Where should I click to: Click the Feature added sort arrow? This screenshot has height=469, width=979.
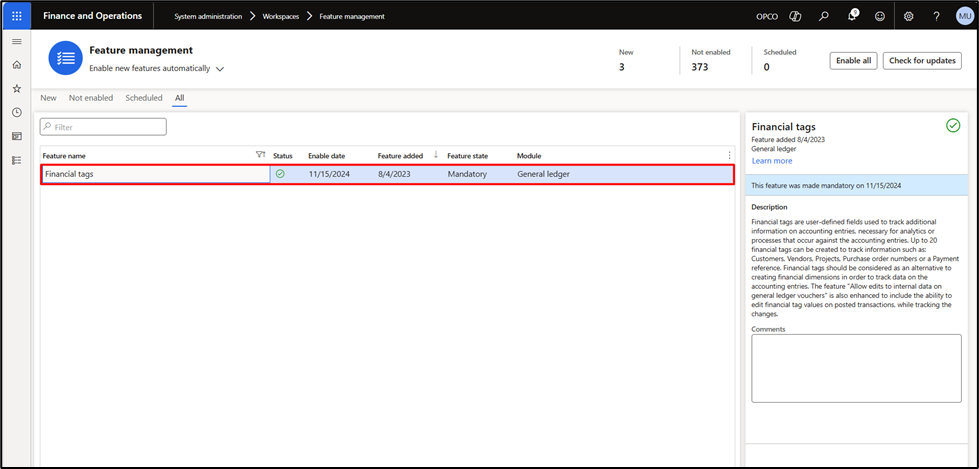pos(435,155)
